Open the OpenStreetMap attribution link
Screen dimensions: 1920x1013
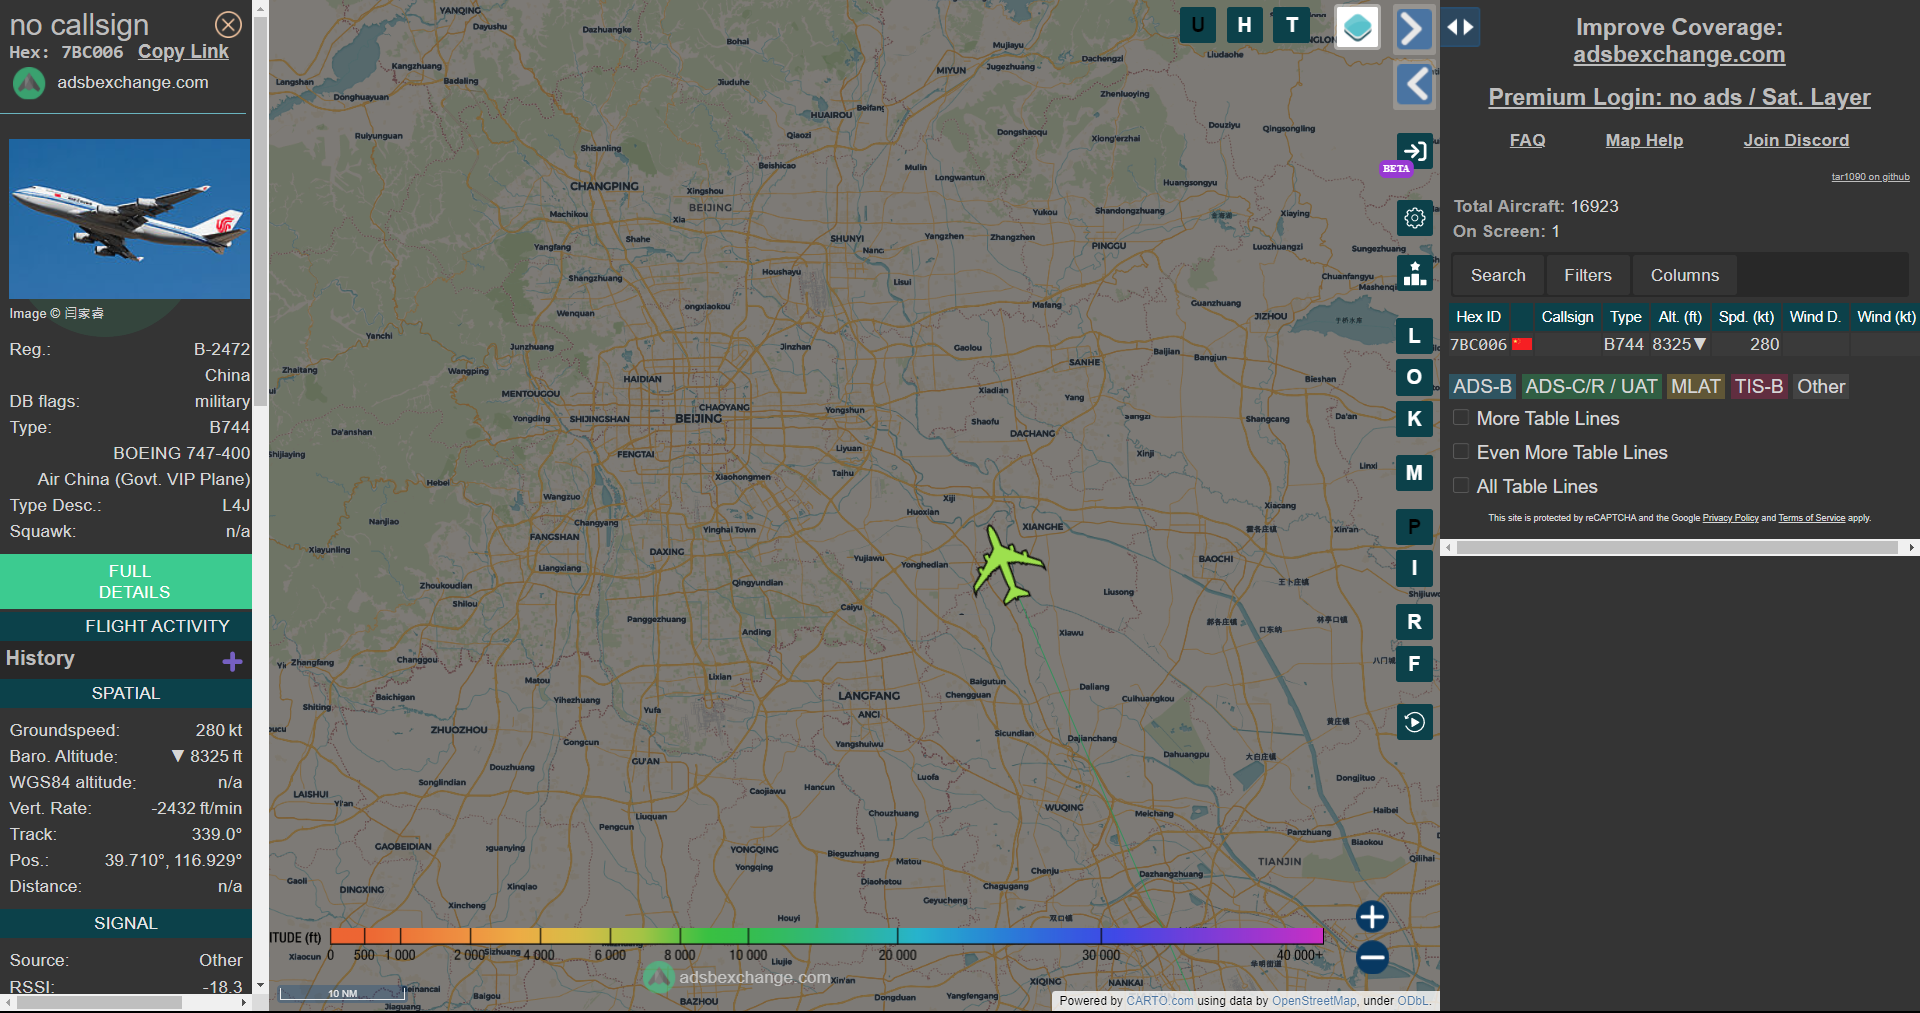1314,1000
